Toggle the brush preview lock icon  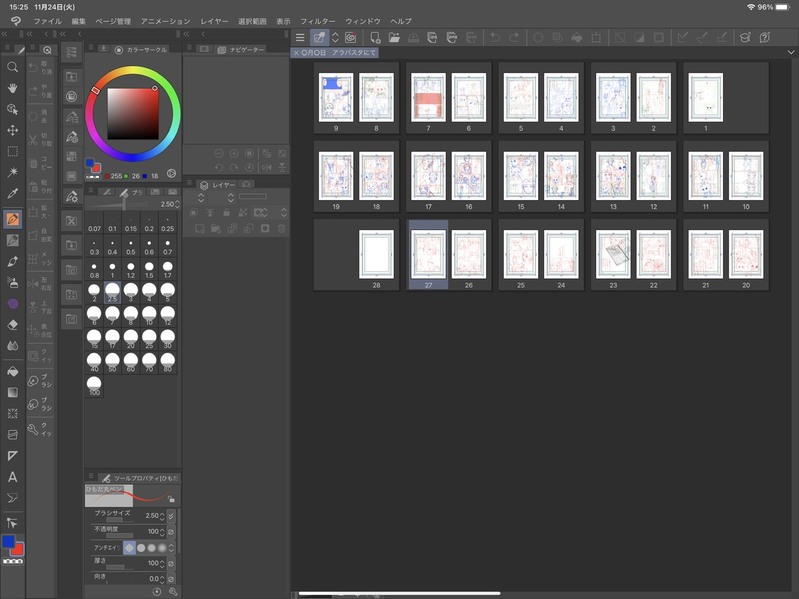pos(172,498)
